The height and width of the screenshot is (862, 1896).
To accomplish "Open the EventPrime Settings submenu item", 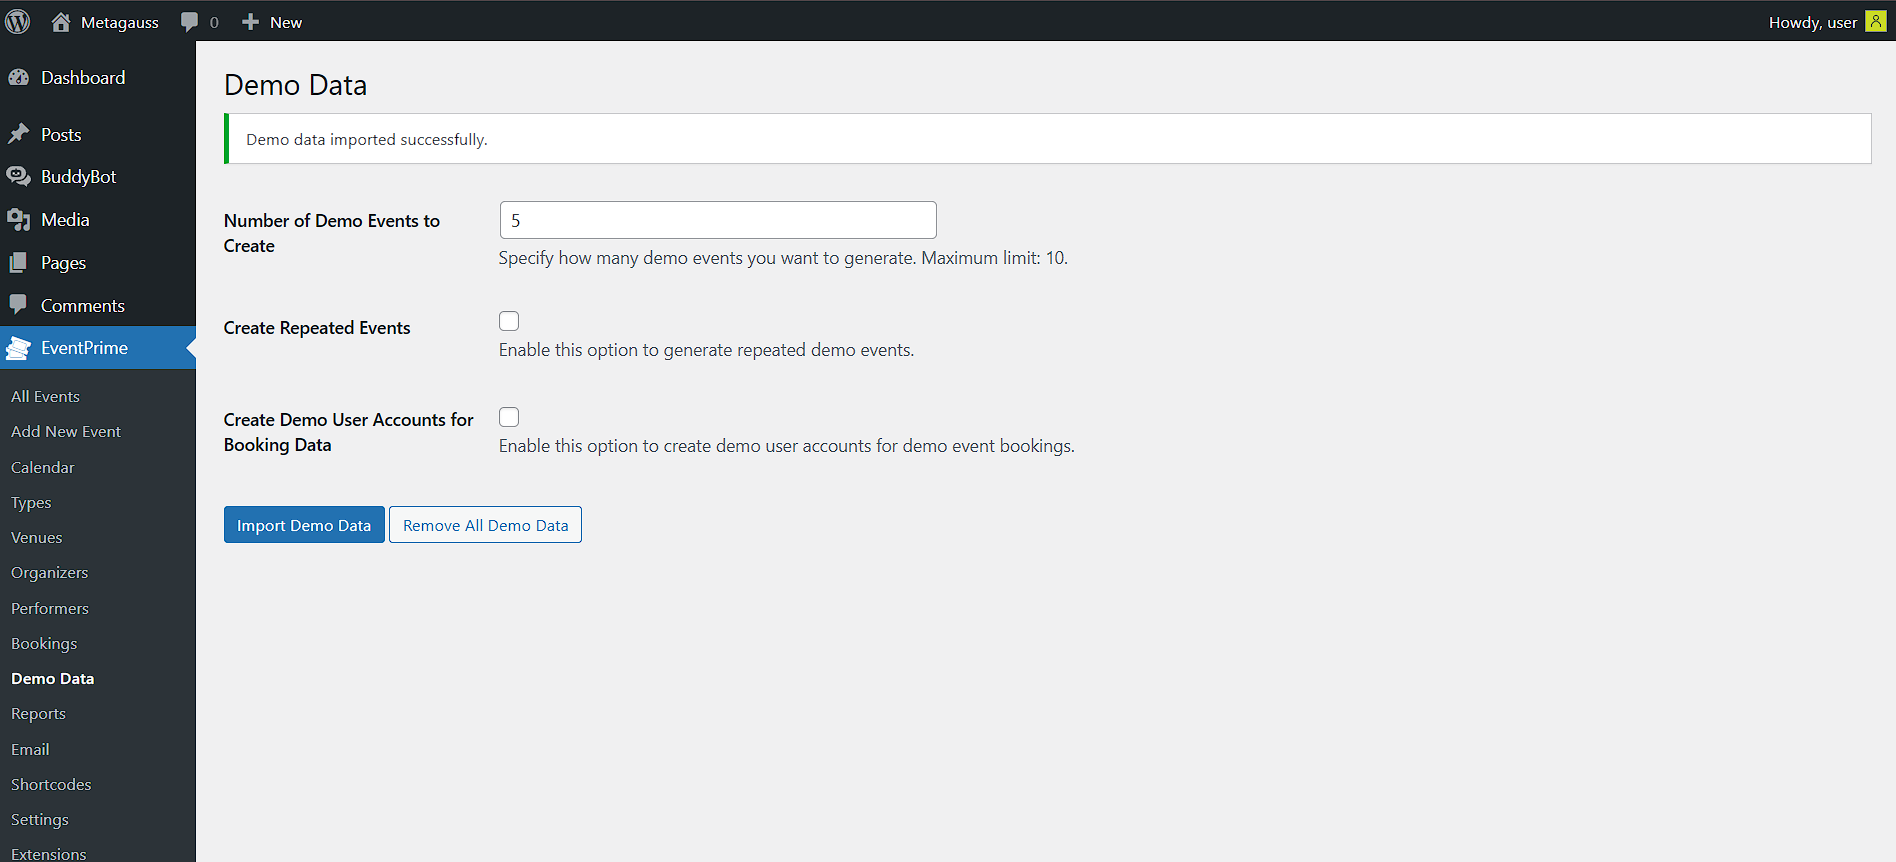I will click(40, 820).
